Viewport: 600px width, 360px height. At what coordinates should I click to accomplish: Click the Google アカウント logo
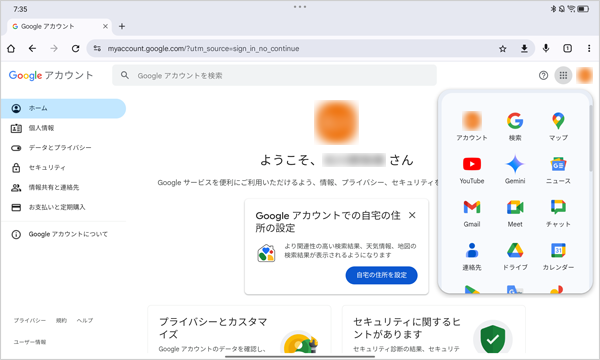[51, 75]
